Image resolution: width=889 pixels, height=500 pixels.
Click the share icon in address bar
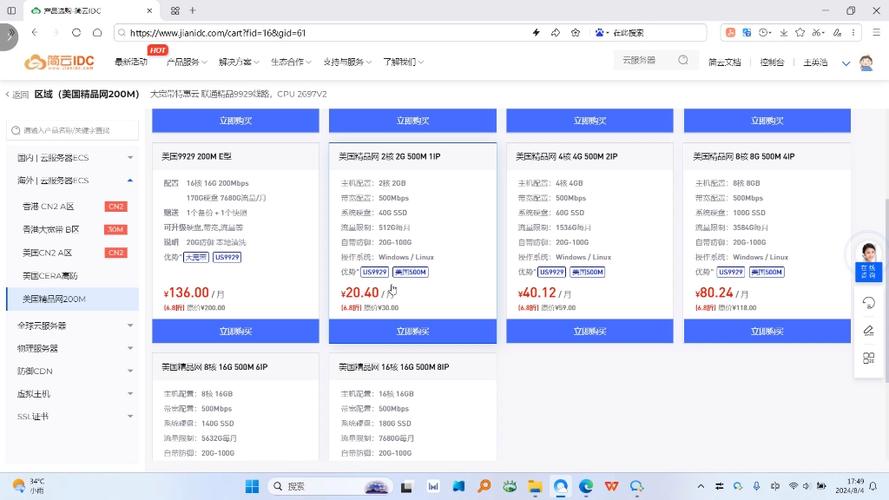556,33
